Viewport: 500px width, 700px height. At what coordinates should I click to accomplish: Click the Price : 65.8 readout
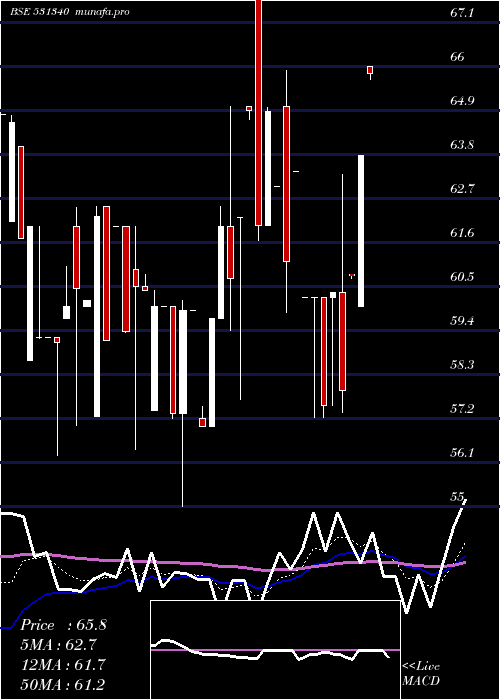point(63,625)
